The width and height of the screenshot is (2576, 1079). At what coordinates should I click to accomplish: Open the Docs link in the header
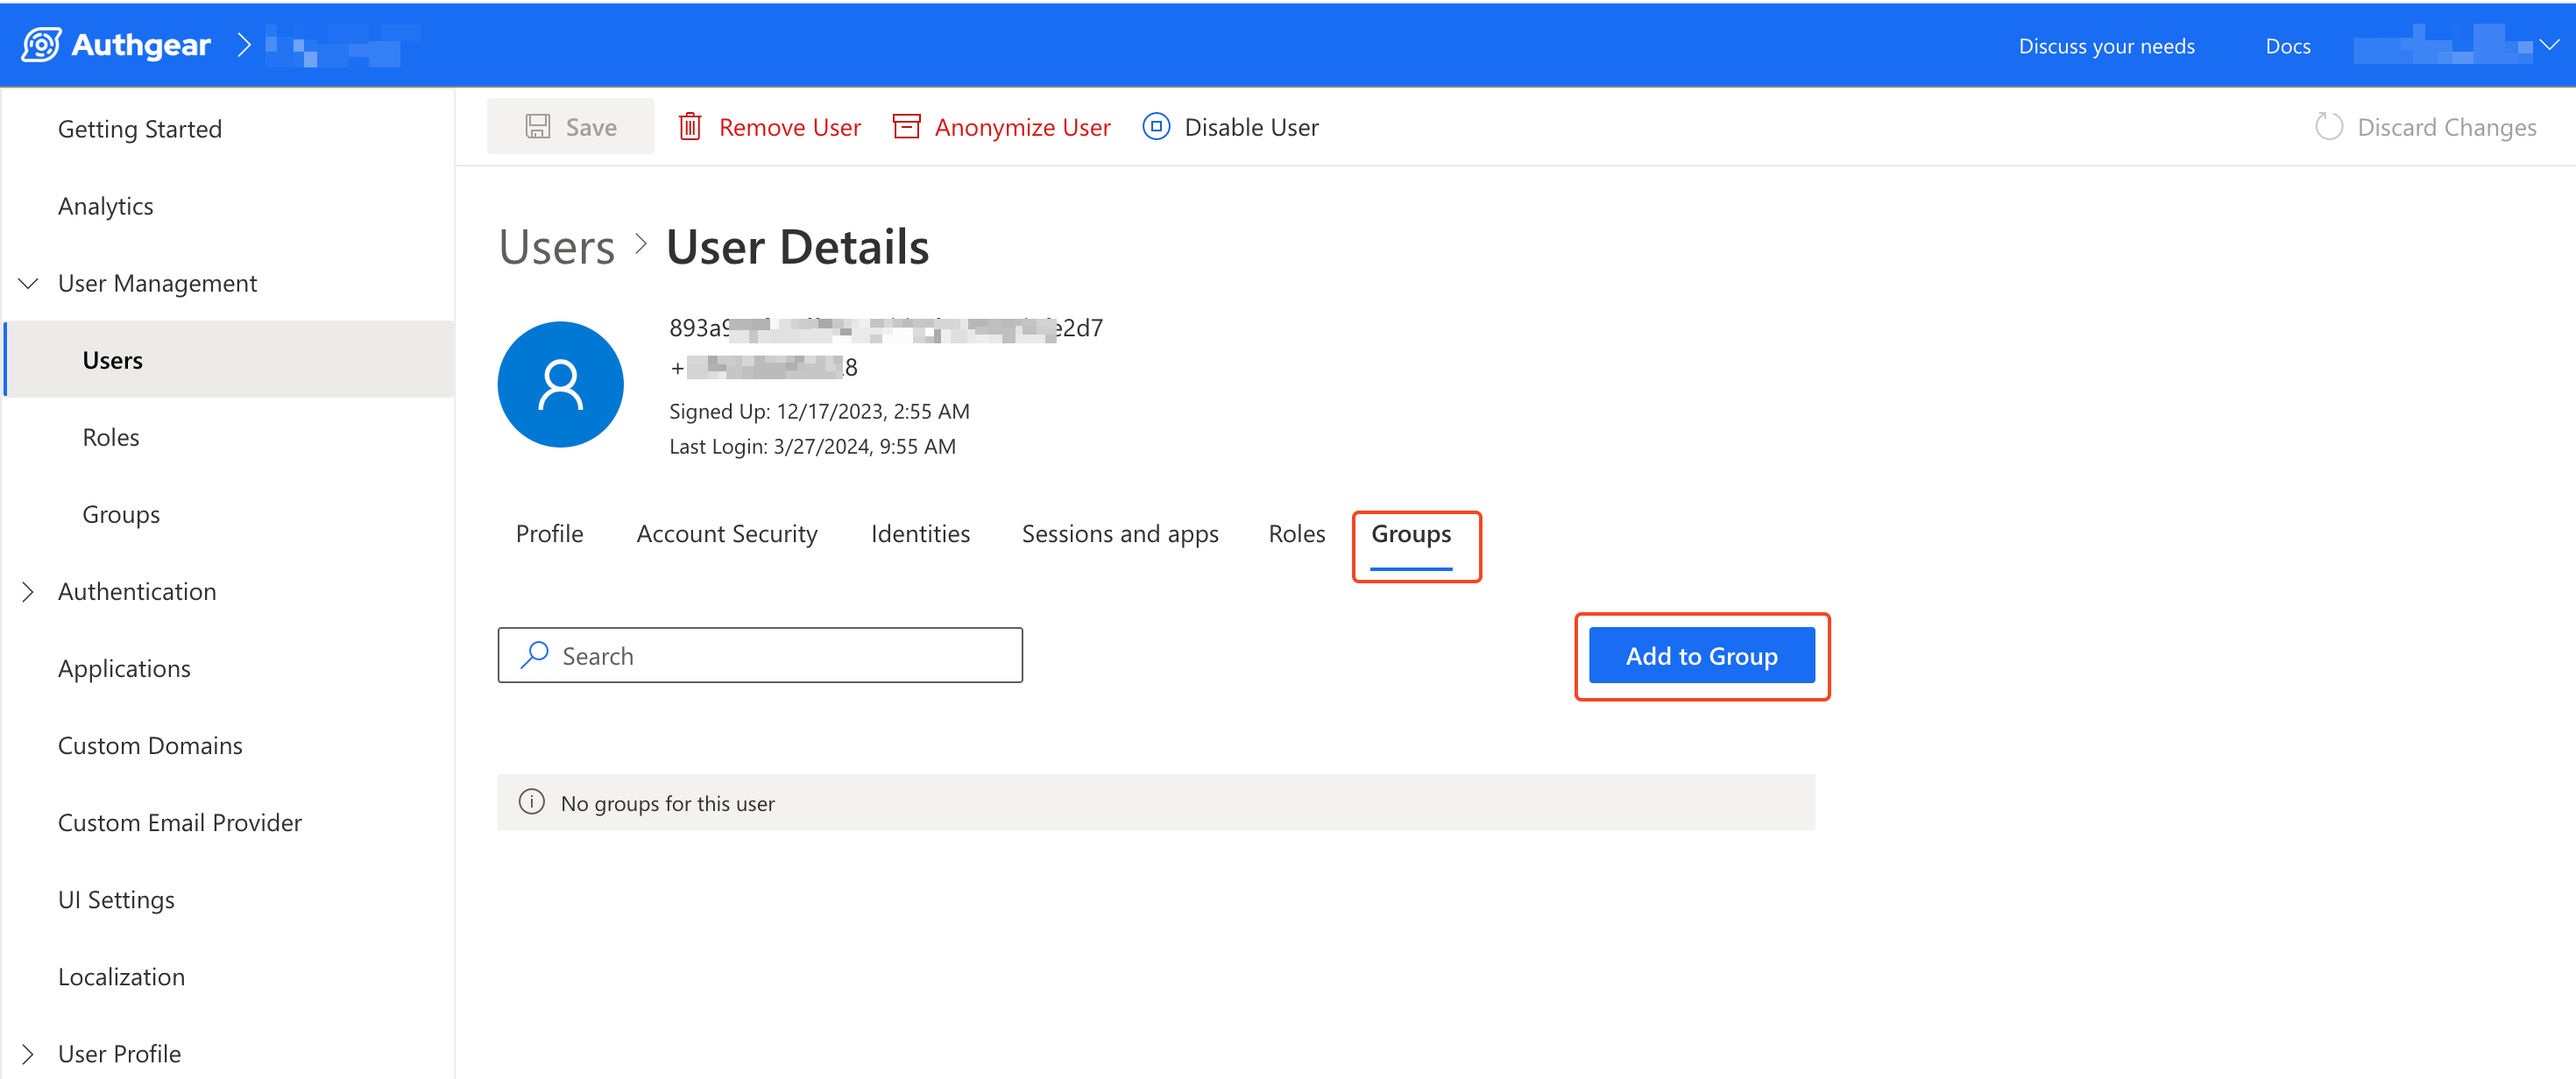pyautogui.click(x=2286, y=46)
